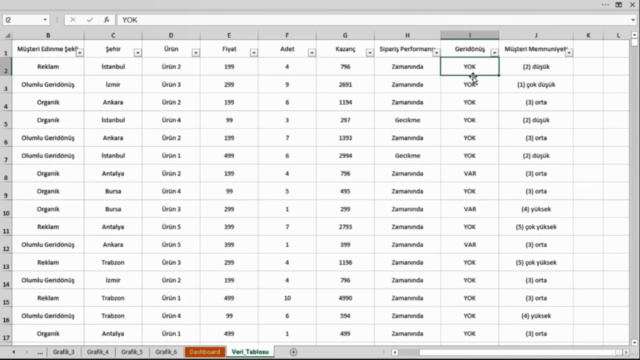Screen dimensions: 640x360
Task: Select İzmir cell in row 3
Action: [x=113, y=84]
